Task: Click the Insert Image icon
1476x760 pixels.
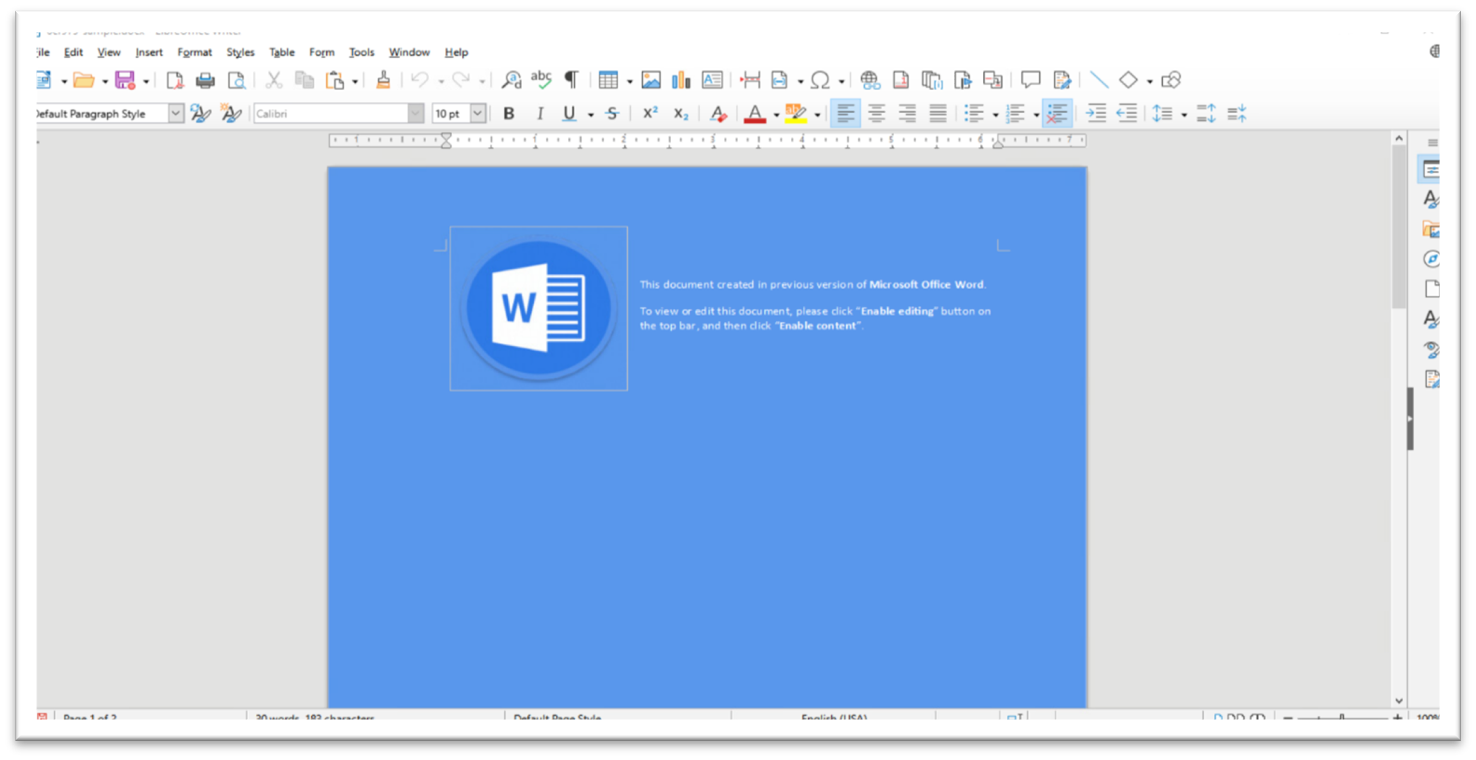Action: (651, 80)
